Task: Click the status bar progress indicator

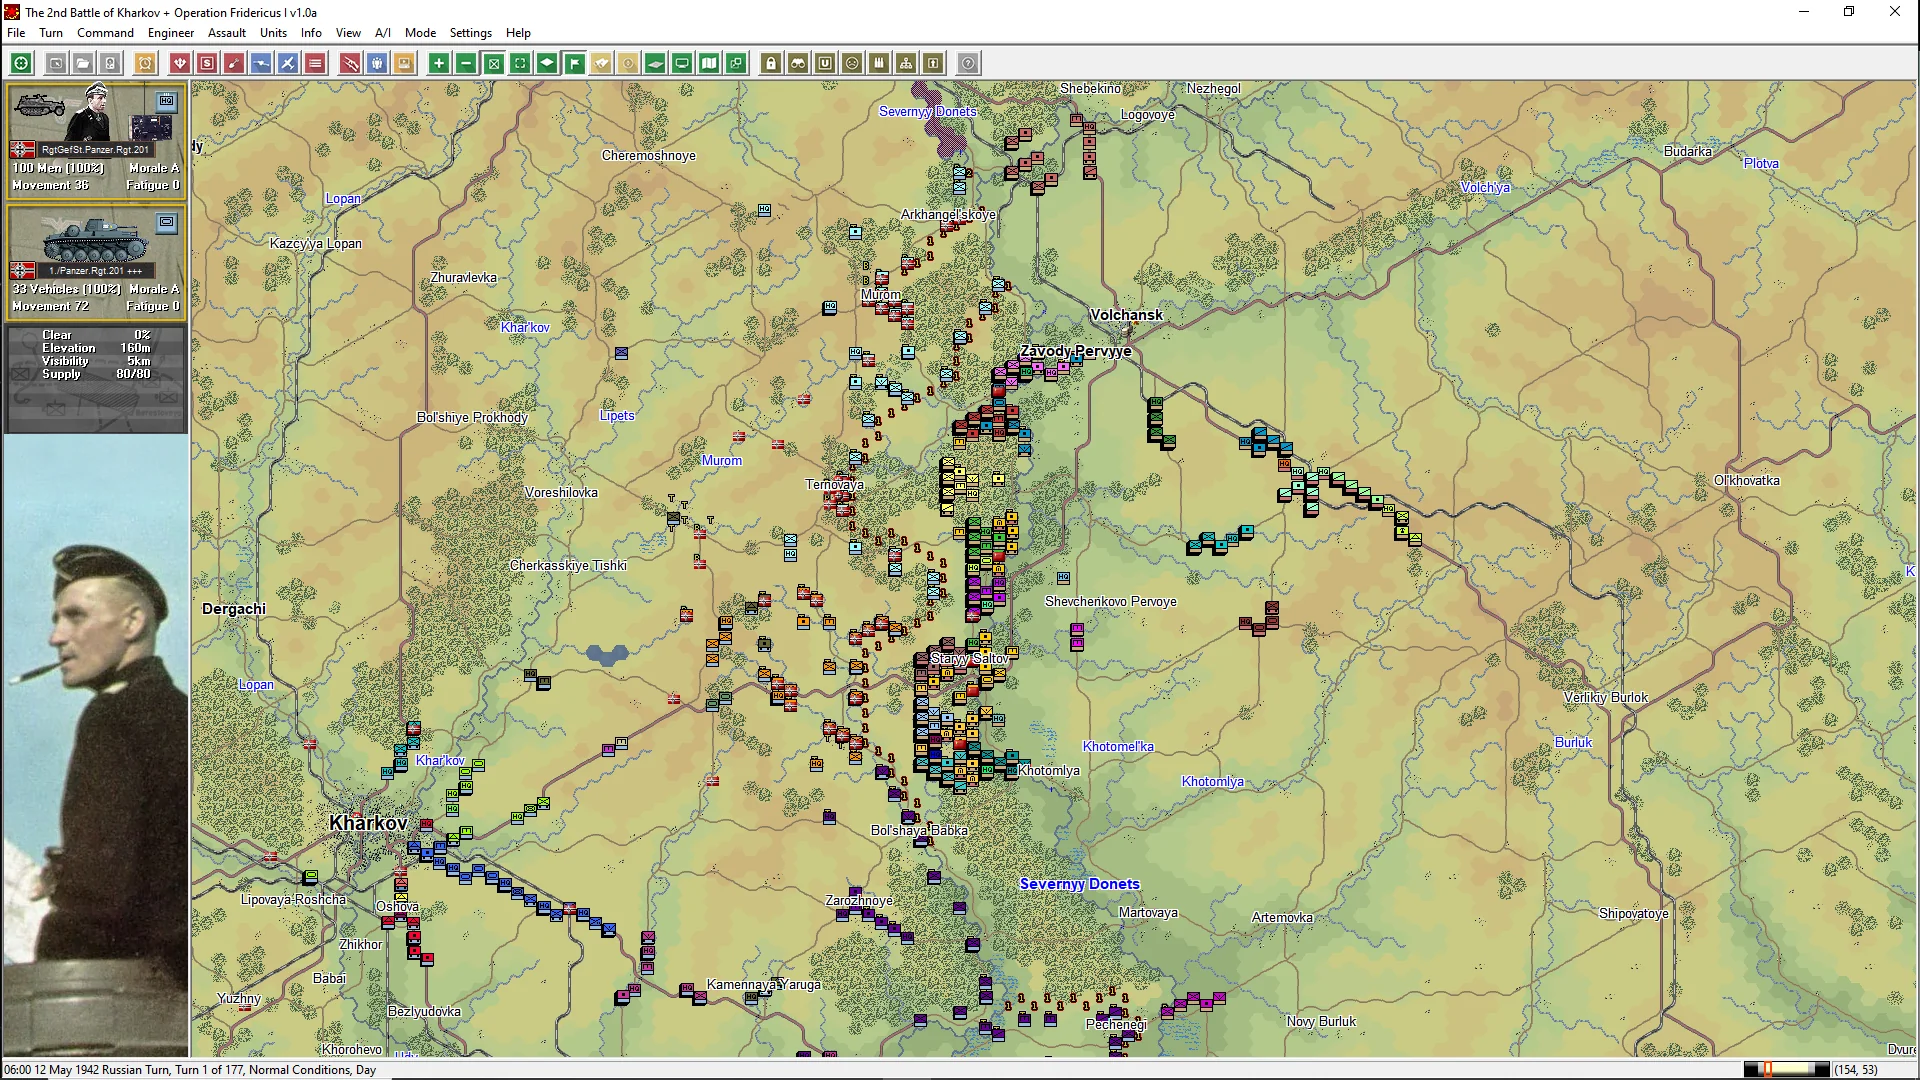Action: click(x=1786, y=1070)
